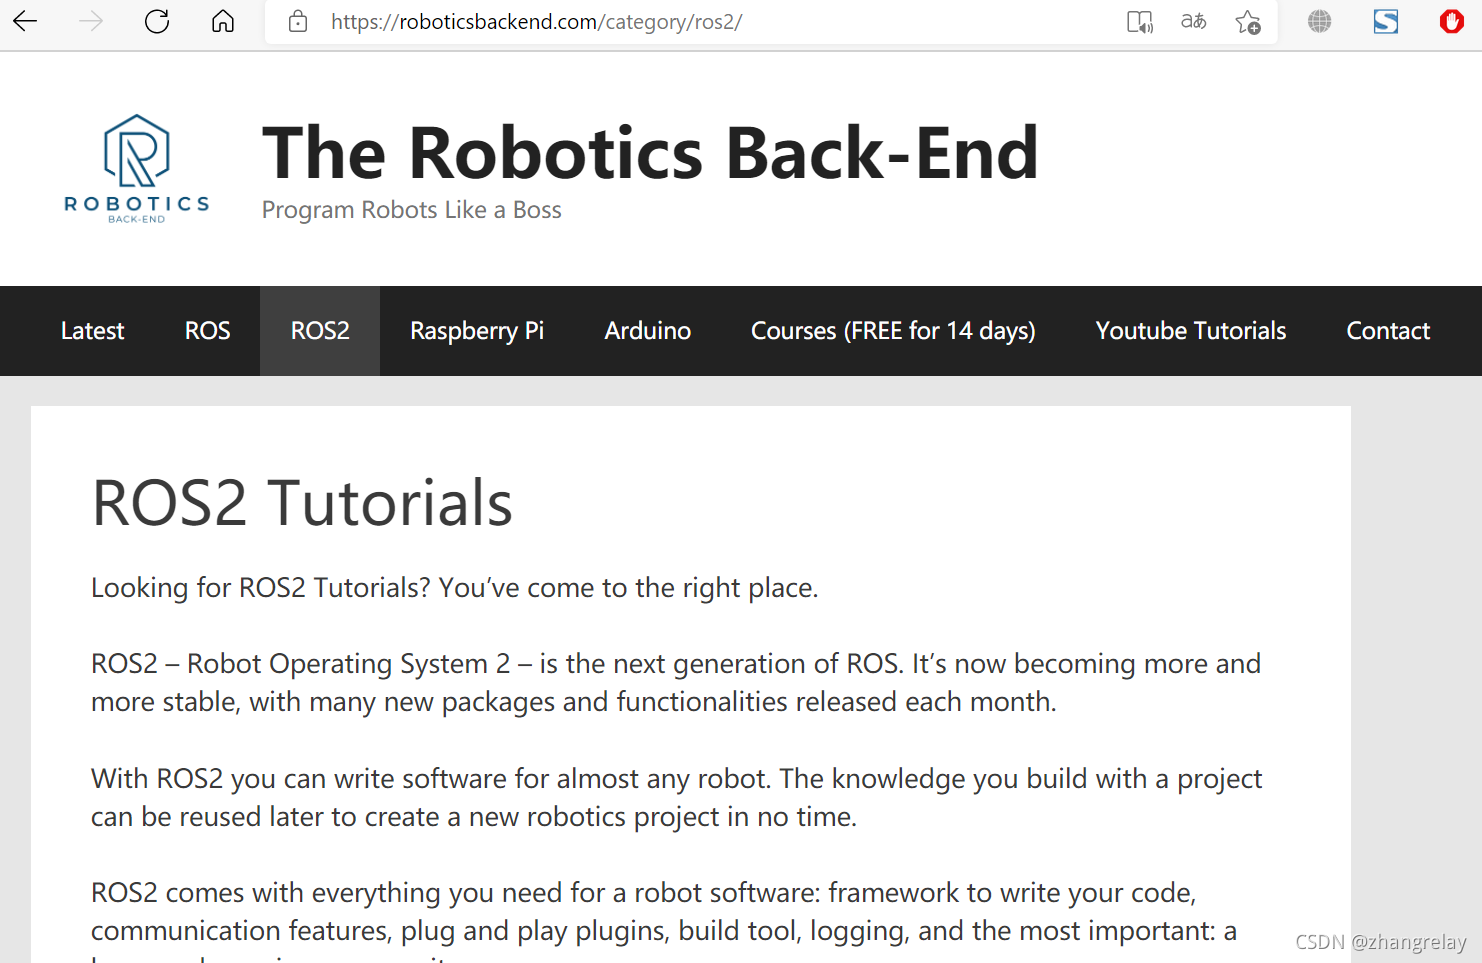The height and width of the screenshot is (963, 1482).
Task: Go to Raspberry Pi tutorials
Action: (477, 331)
